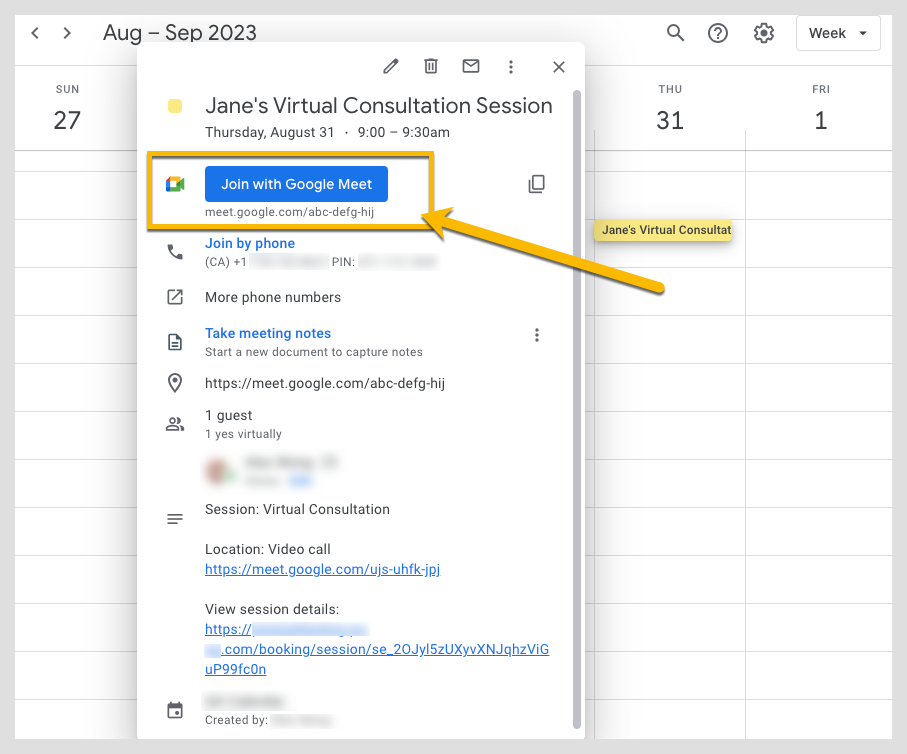This screenshot has height=754, width=907.
Task: Delete the event with trash icon
Action: pos(431,67)
